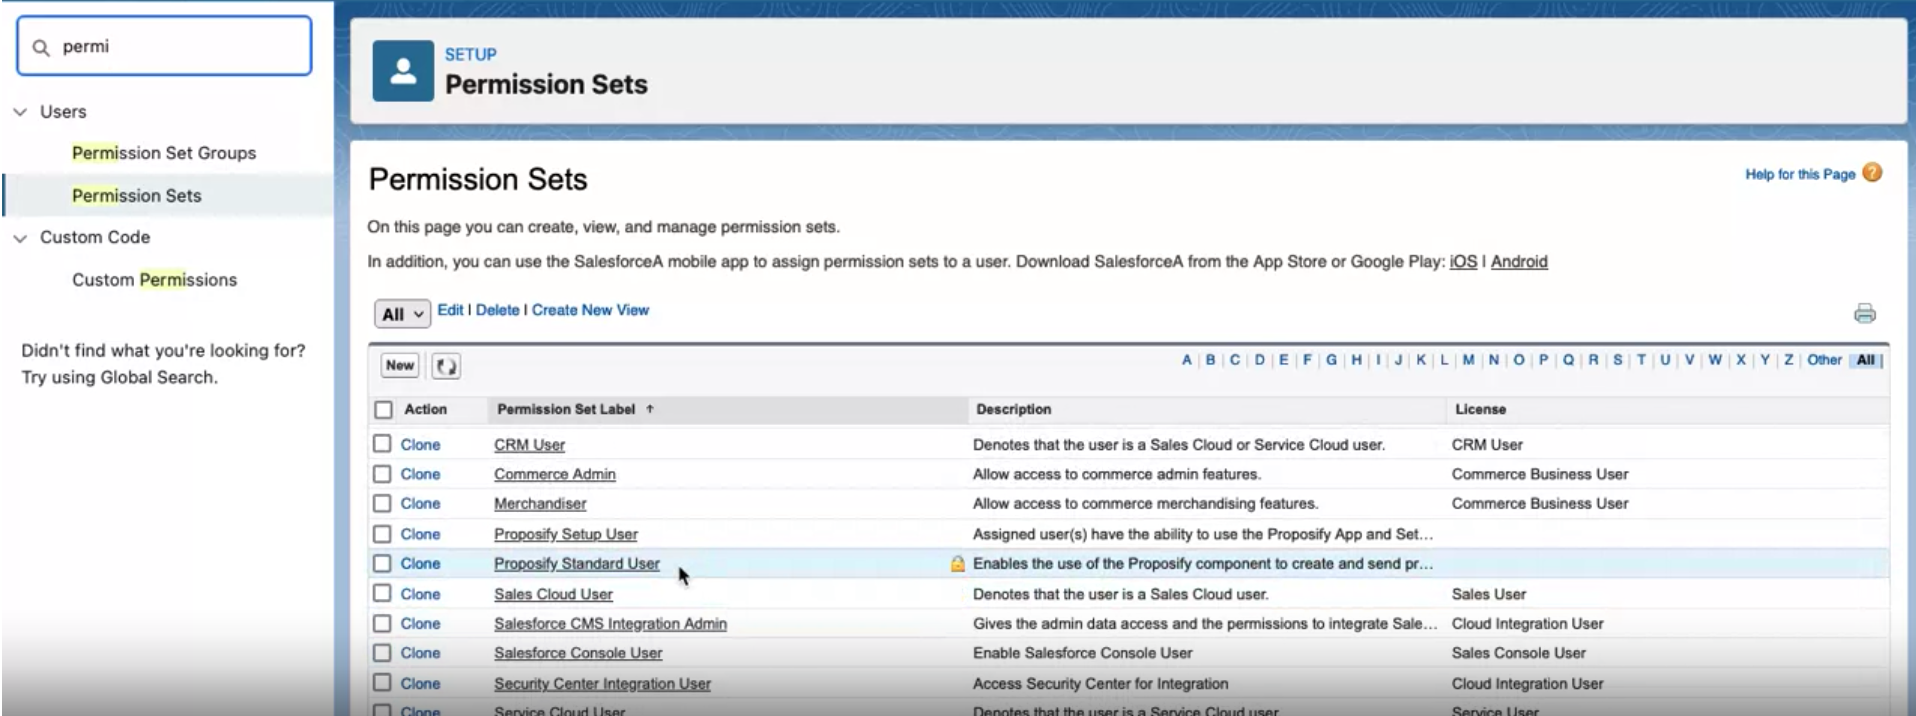This screenshot has height=716, width=1916.
Task: Click the Edit view link
Action: coord(450,310)
